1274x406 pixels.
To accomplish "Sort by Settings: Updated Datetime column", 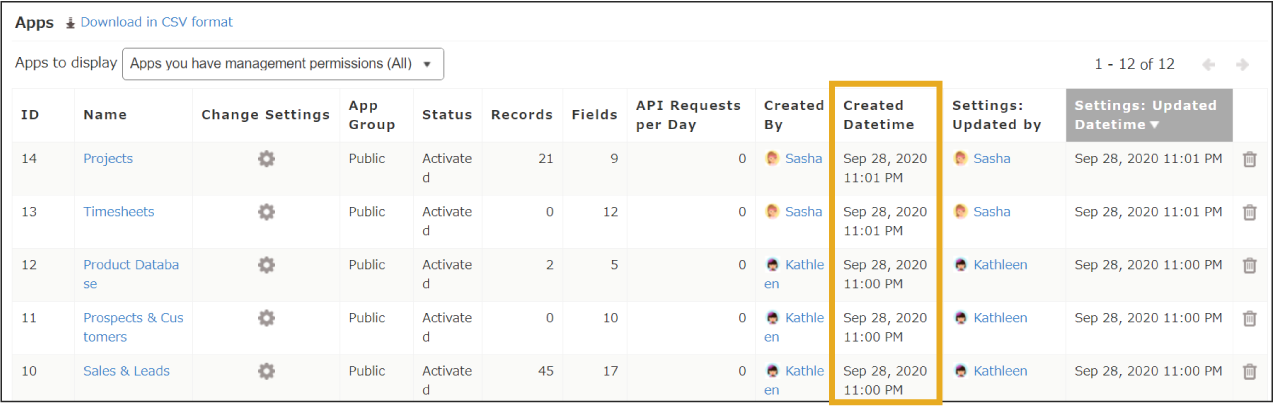I will 1148,115.
